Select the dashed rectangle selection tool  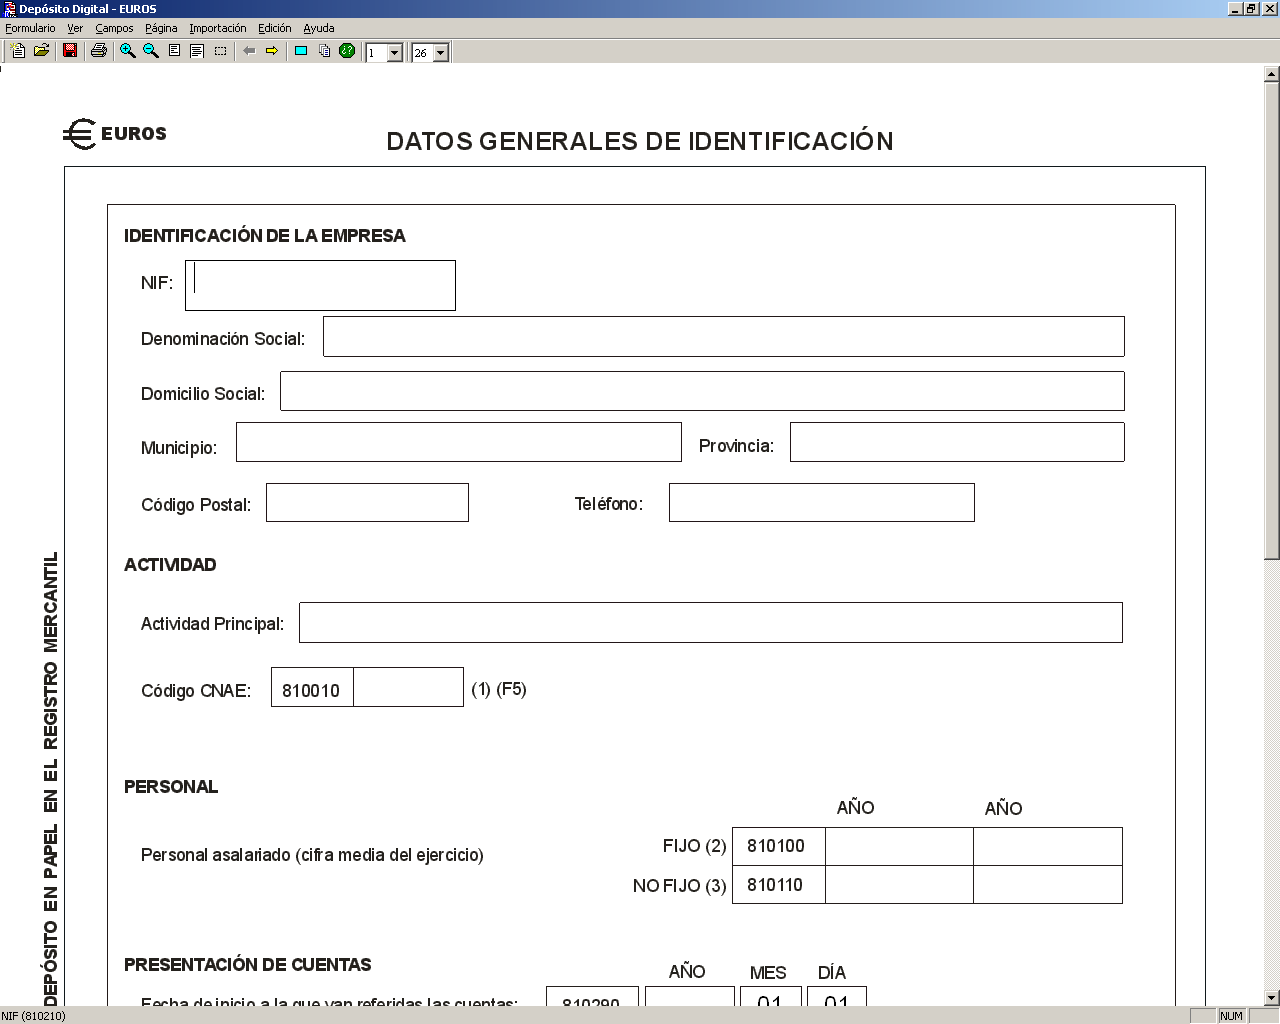221,51
